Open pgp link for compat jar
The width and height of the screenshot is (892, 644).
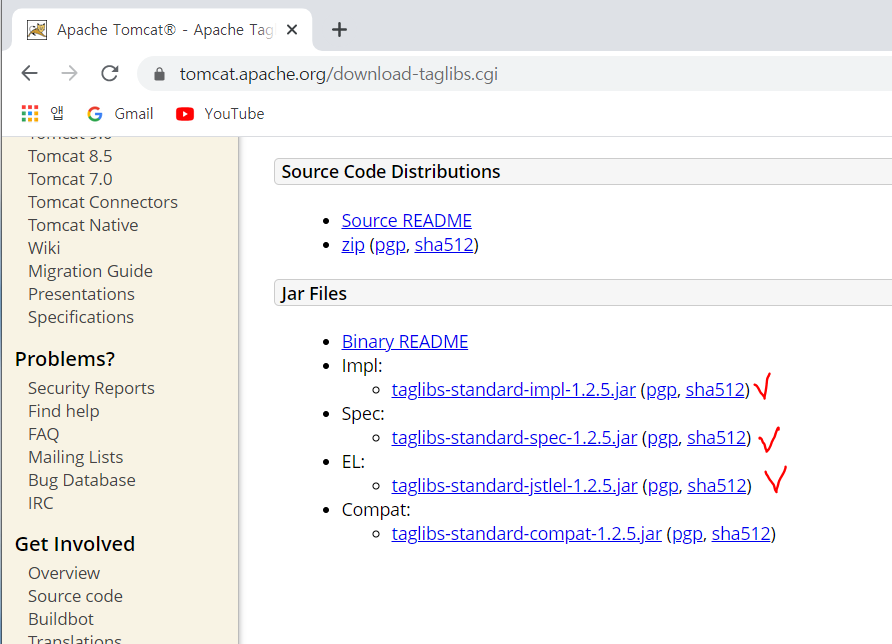688,534
